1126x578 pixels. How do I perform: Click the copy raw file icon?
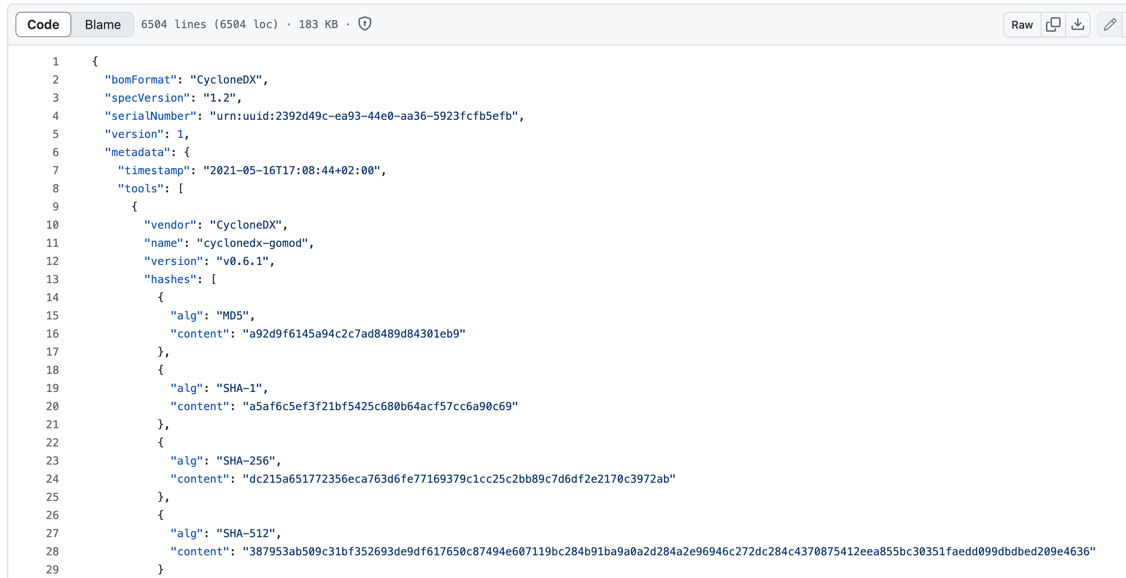tap(1053, 24)
